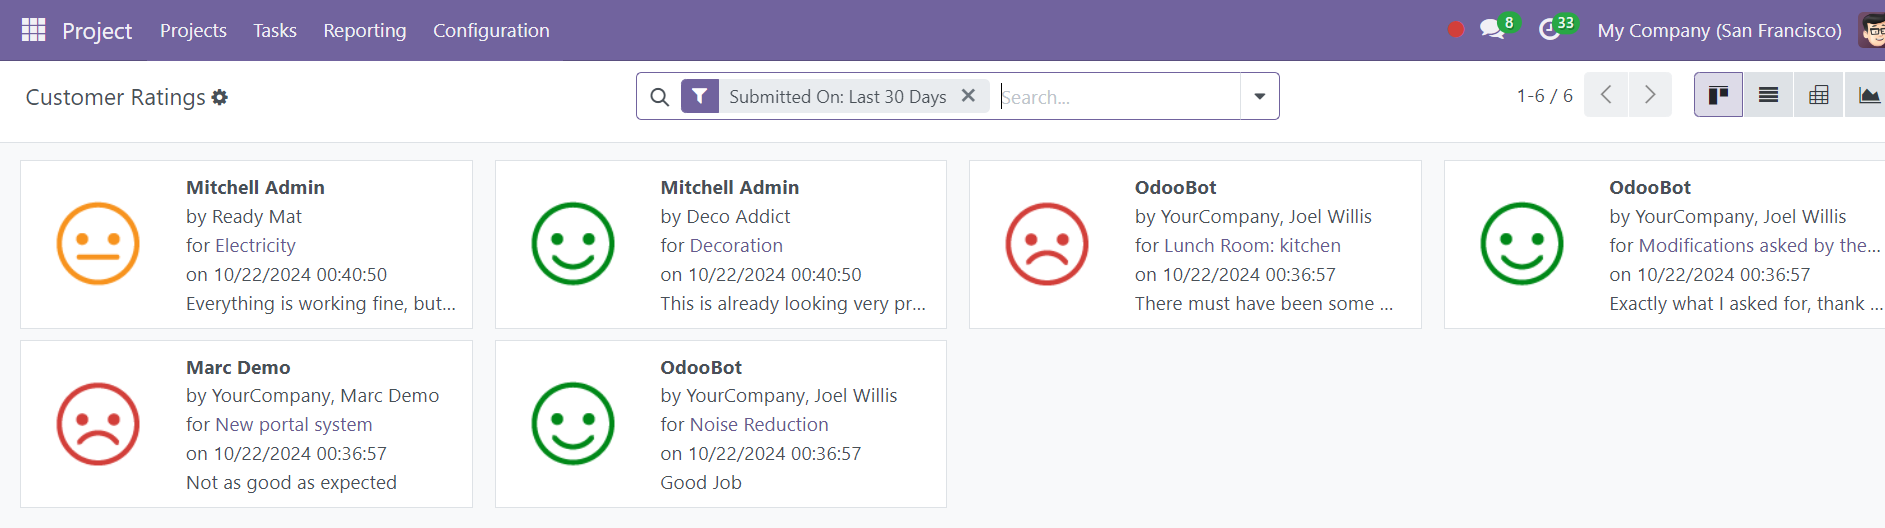Switch to list view
This screenshot has width=1885, height=528.
(1768, 95)
